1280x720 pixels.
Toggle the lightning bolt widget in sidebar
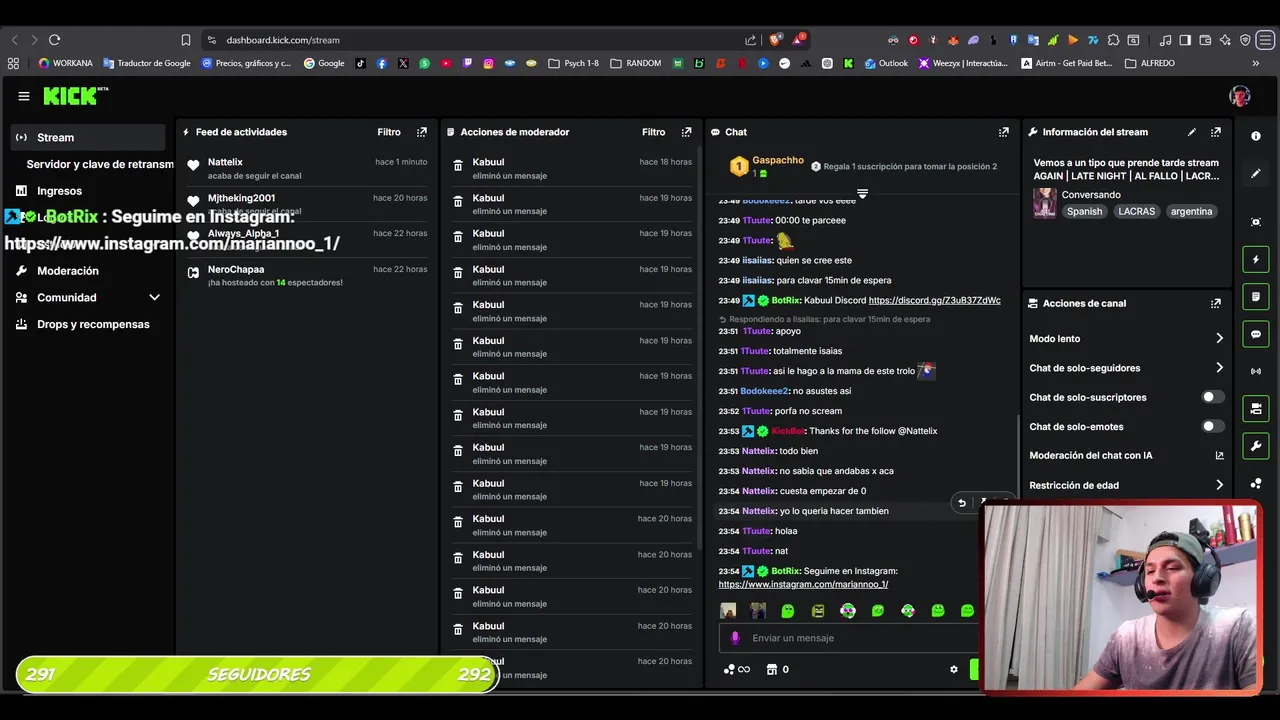(x=1256, y=260)
